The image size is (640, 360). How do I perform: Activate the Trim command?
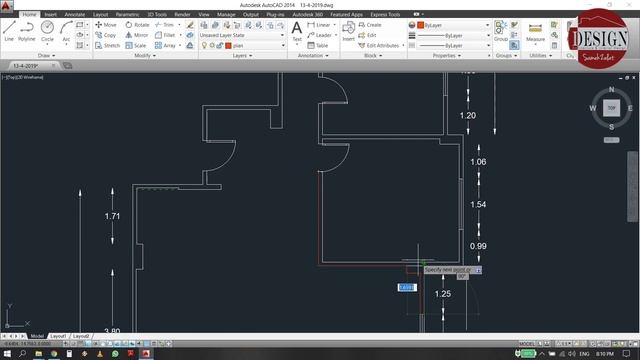(x=164, y=25)
